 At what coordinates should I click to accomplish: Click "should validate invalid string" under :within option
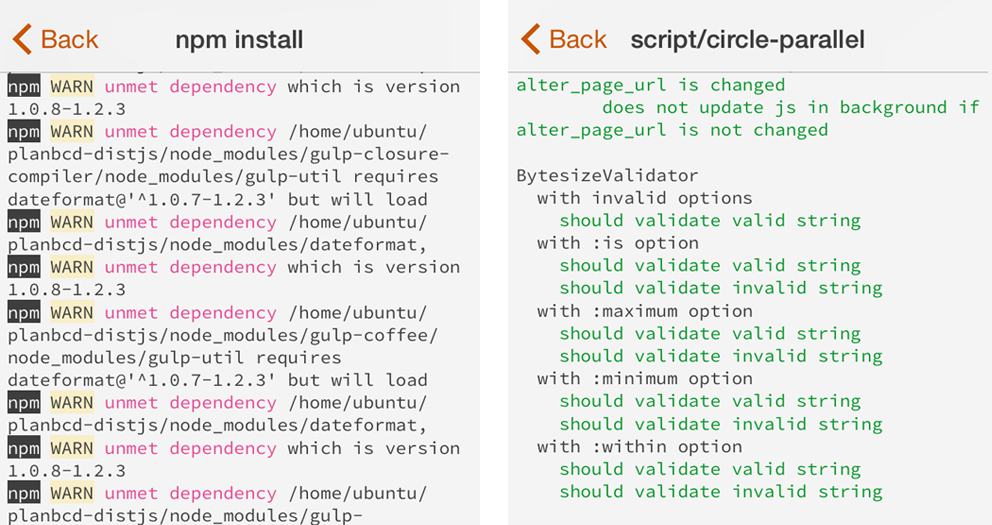click(x=720, y=492)
